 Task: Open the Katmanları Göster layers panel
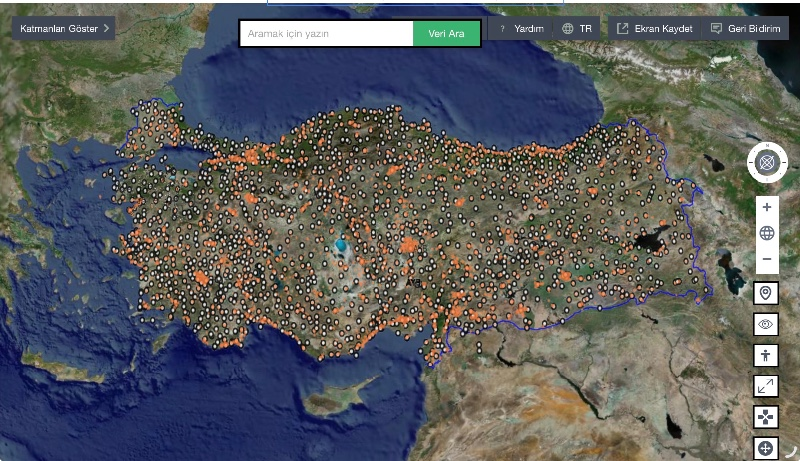click(63, 29)
